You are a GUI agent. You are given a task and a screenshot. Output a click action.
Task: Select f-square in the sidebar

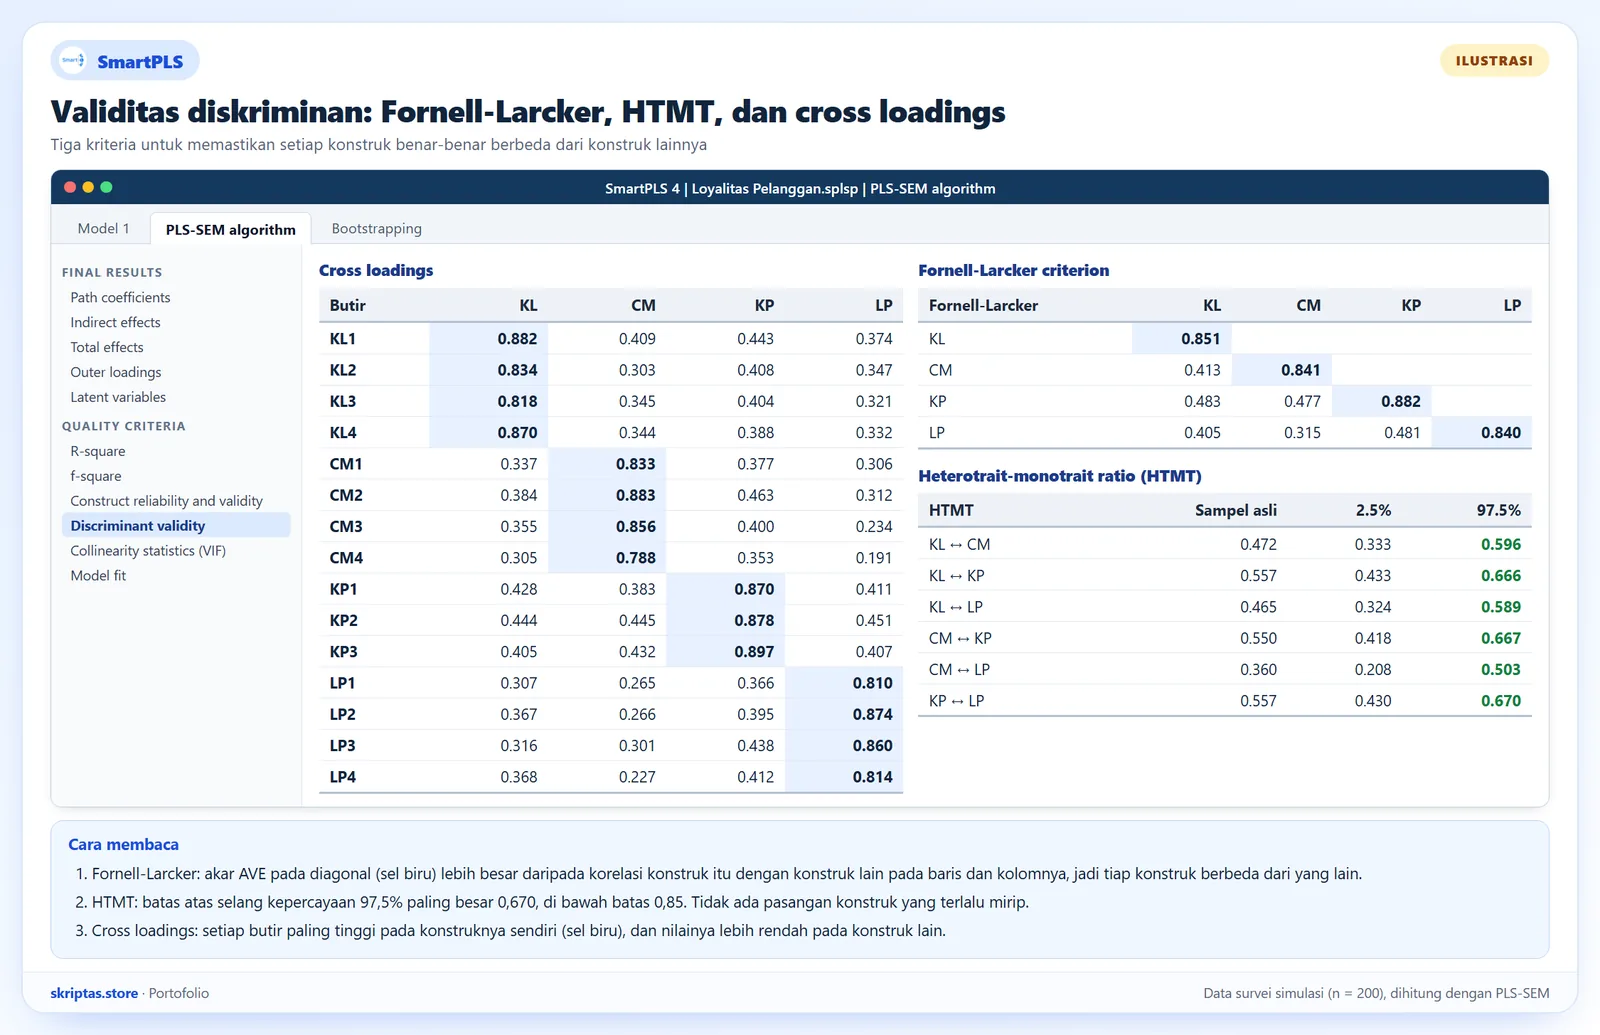(96, 476)
